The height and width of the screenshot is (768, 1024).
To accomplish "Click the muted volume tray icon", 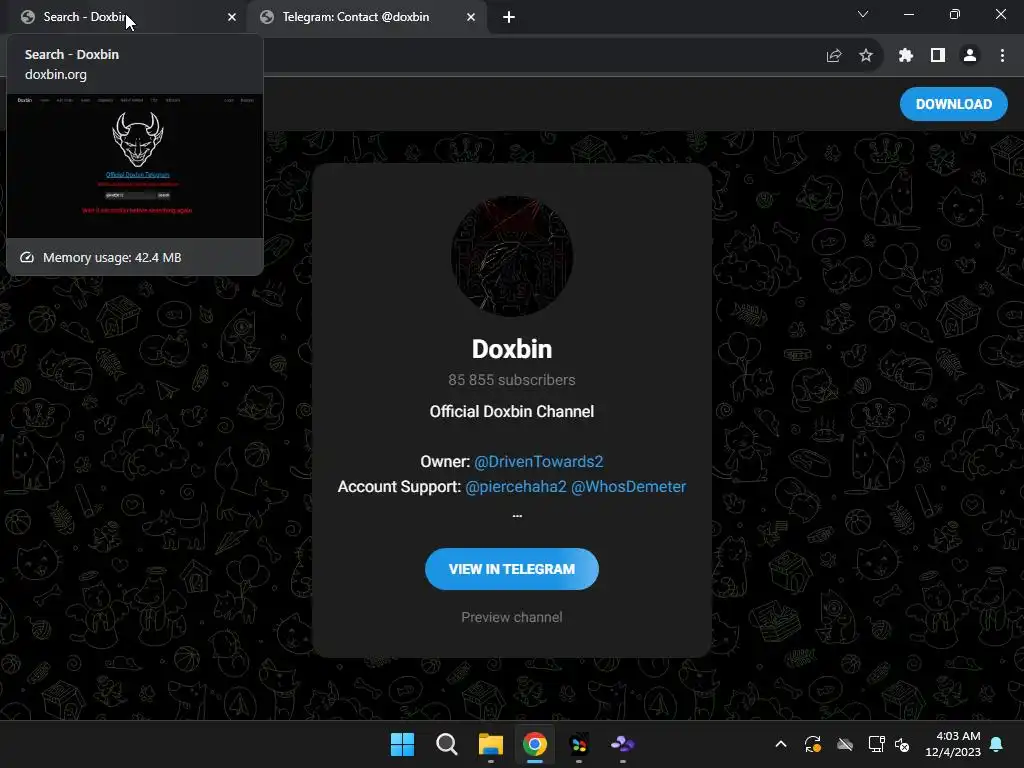I will point(902,744).
